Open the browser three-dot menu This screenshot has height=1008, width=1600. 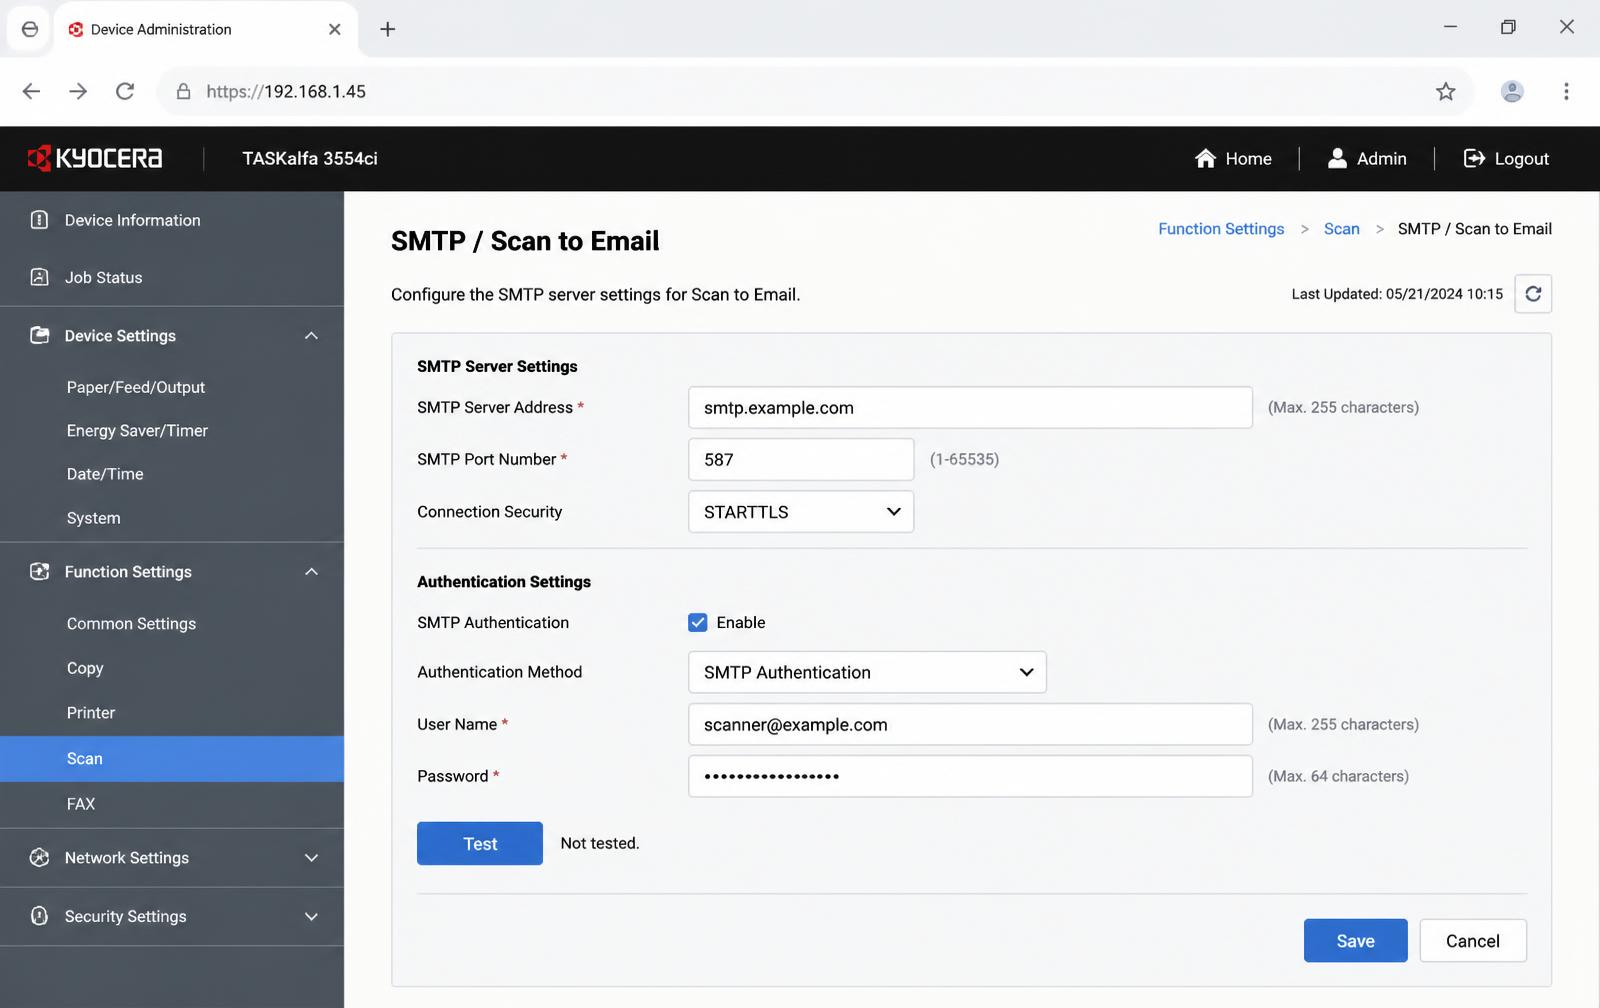pyautogui.click(x=1566, y=91)
